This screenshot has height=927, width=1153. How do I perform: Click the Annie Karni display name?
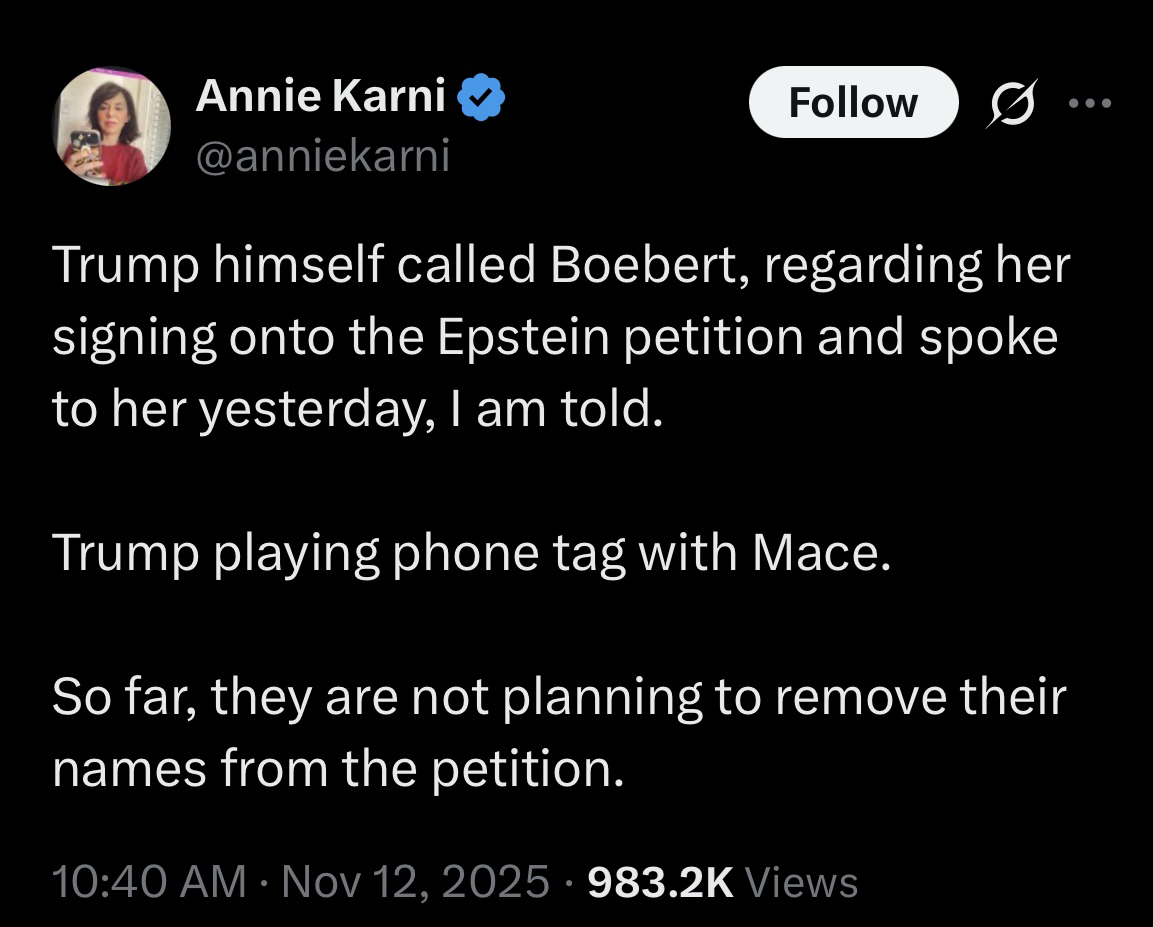(x=321, y=97)
